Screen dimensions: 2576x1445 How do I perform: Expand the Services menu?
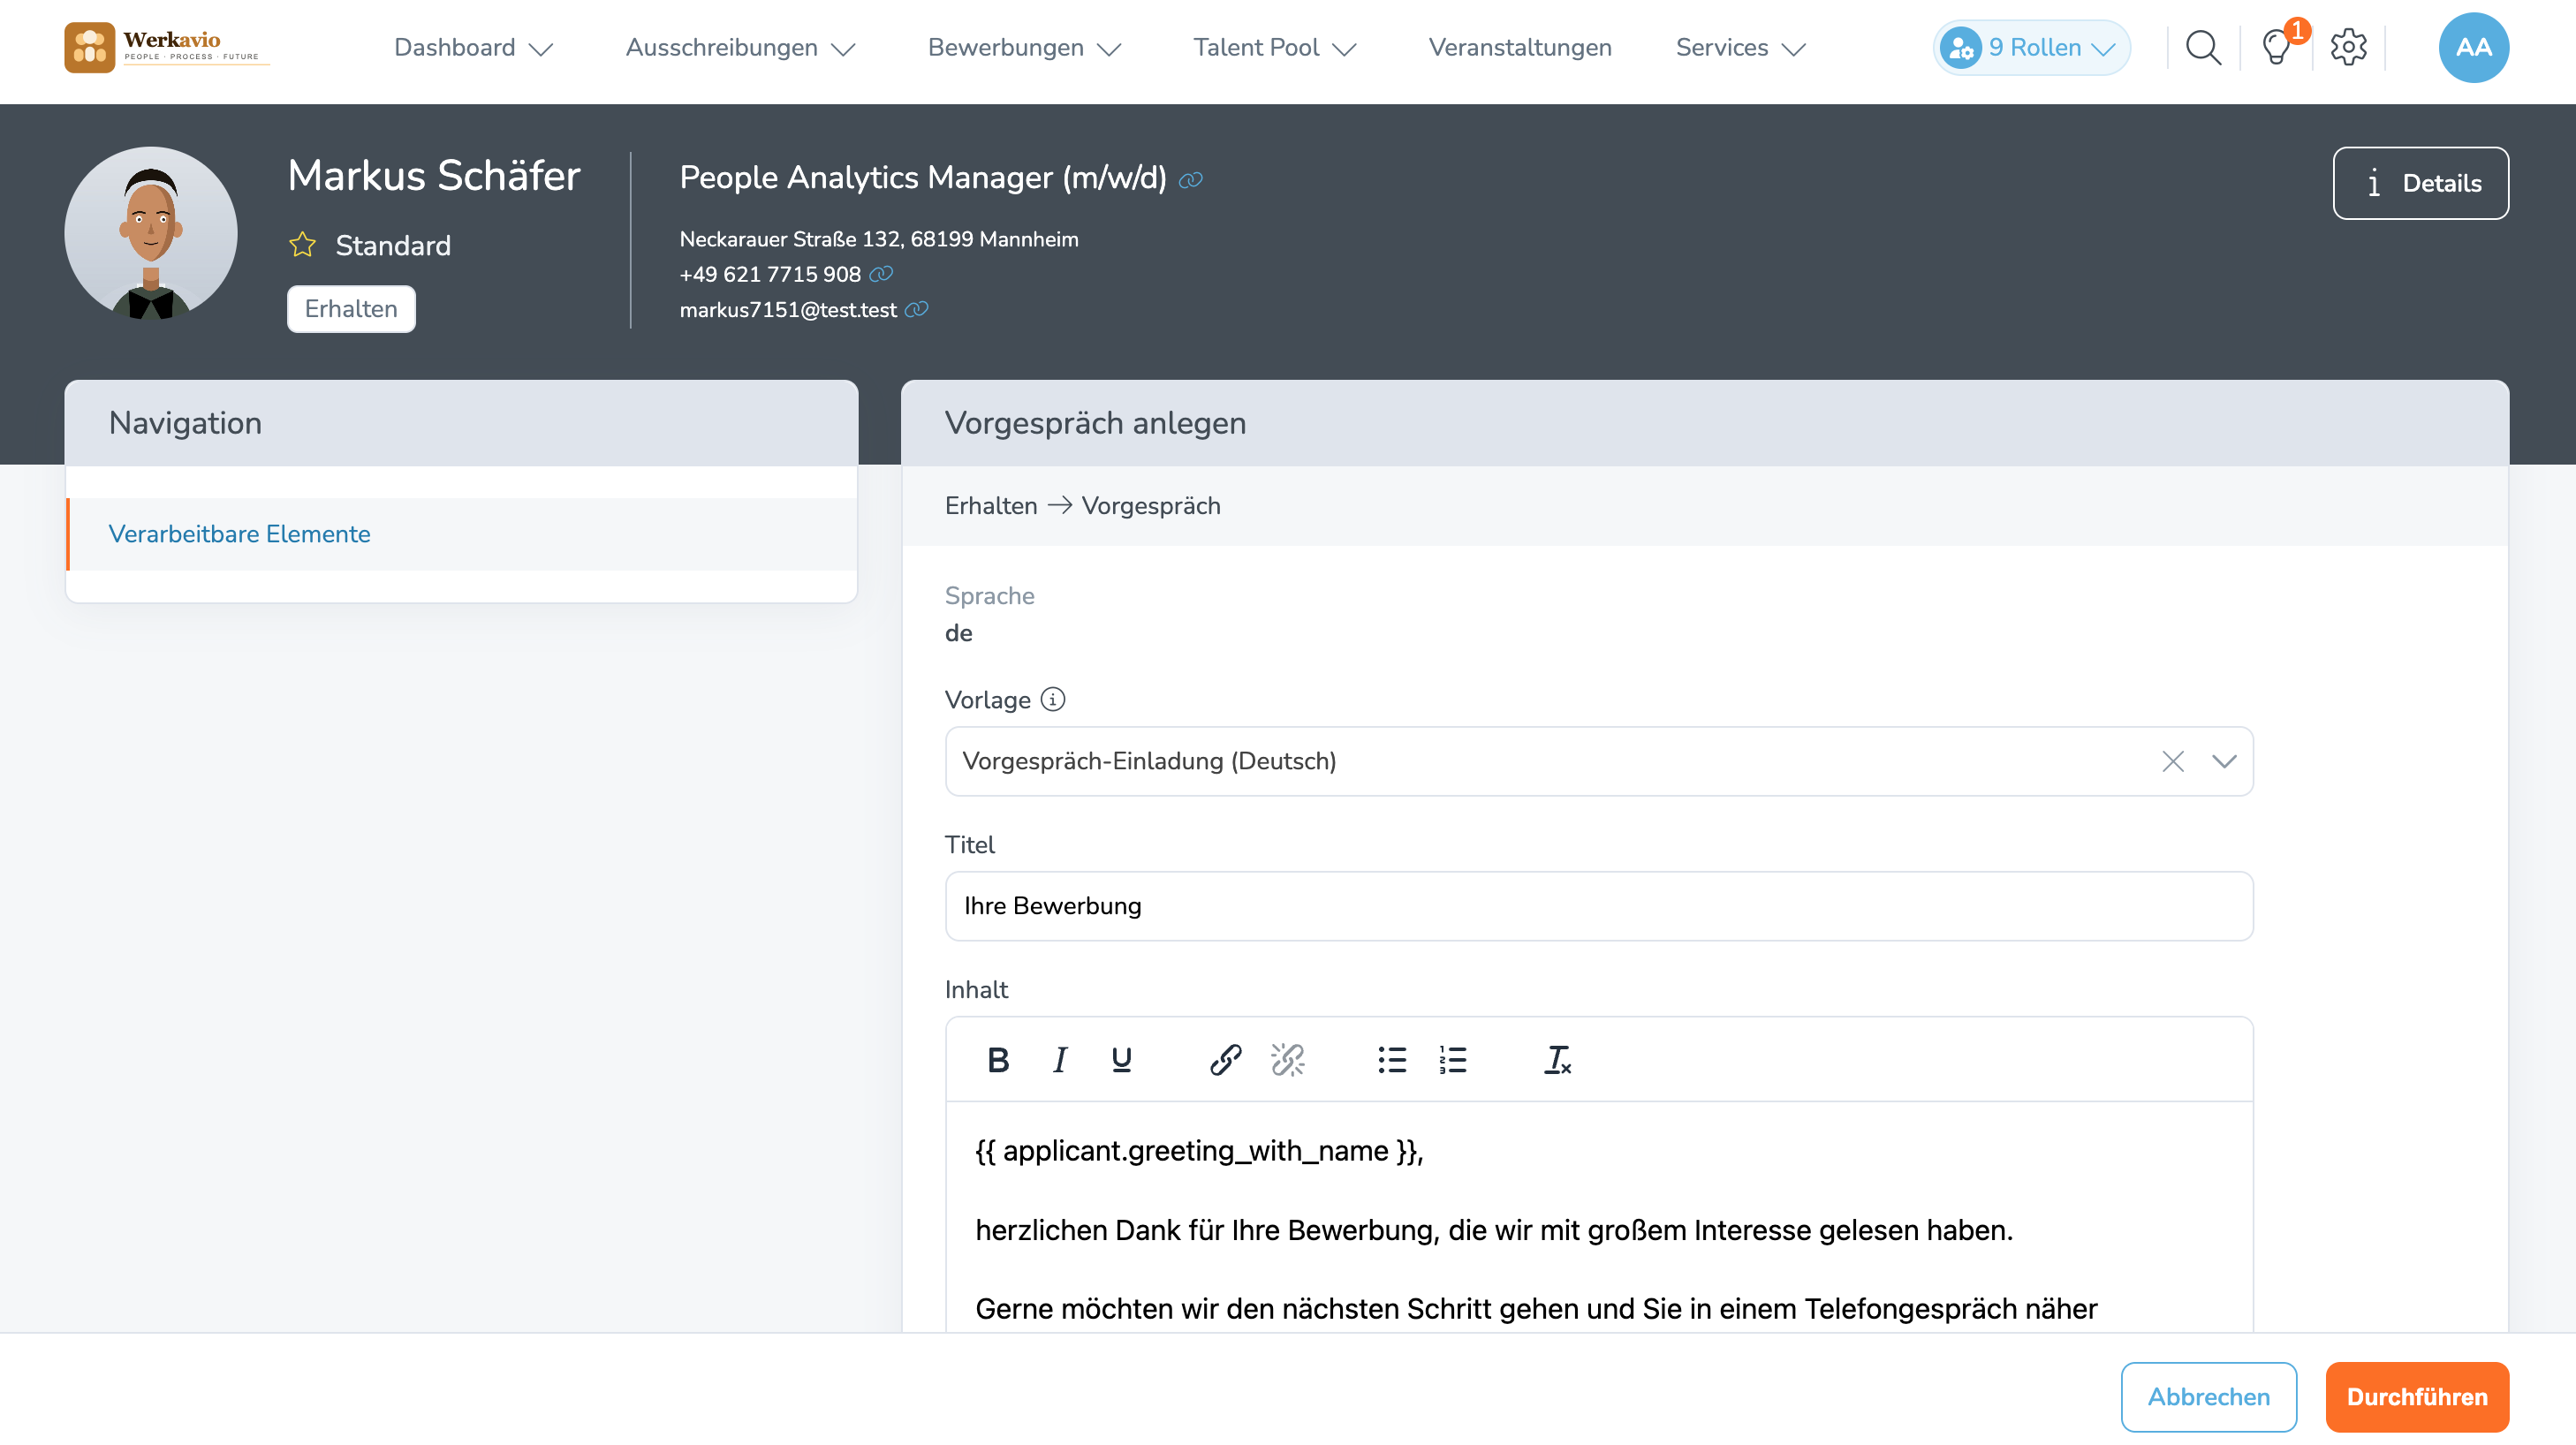click(x=1740, y=47)
